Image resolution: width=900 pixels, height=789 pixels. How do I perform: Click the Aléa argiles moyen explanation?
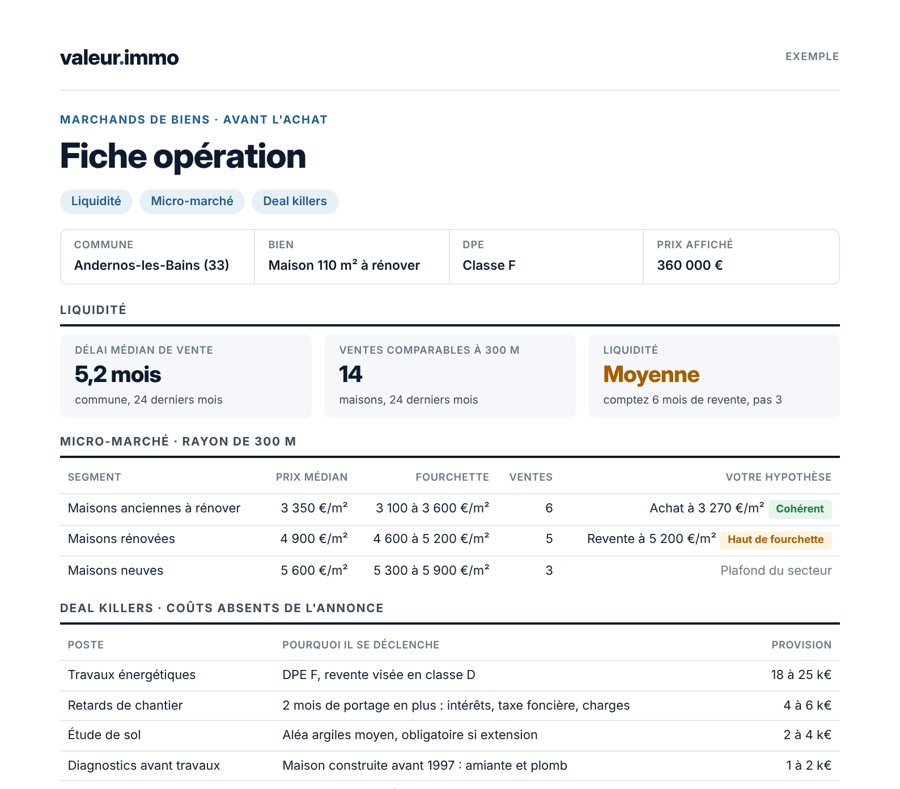point(410,735)
